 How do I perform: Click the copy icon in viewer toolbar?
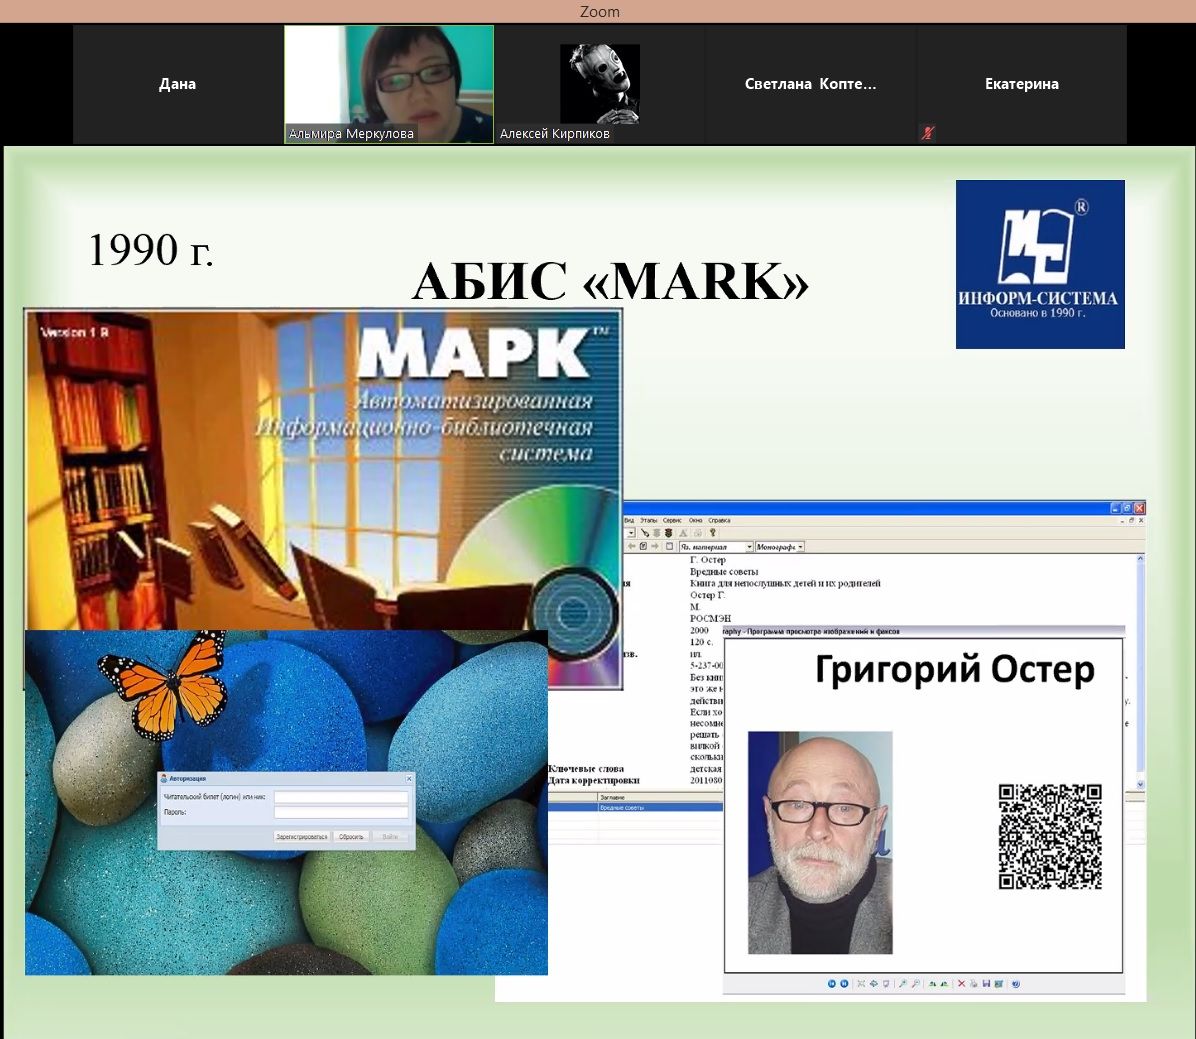pos(974,984)
